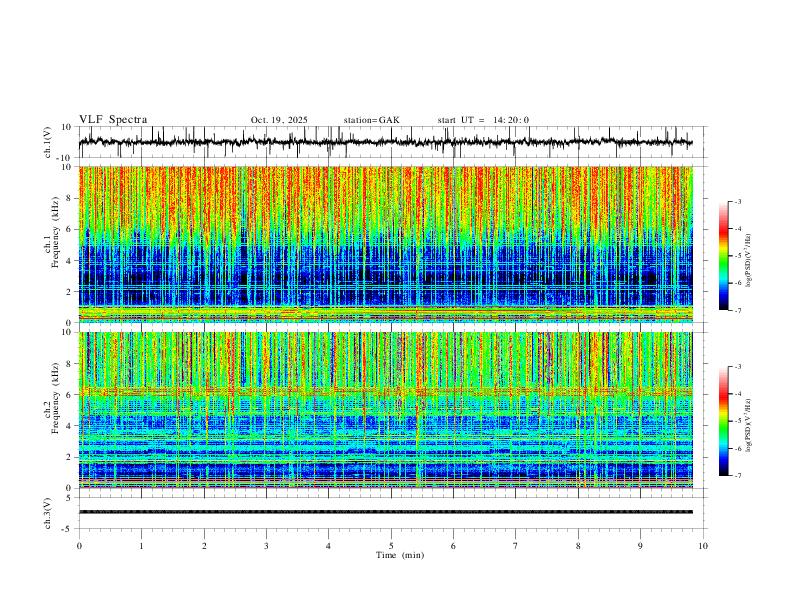Image resolution: width=792 pixels, height=612 pixels.
Task: Click the "-7" value on ch.2 colorbar
Action: point(738,476)
